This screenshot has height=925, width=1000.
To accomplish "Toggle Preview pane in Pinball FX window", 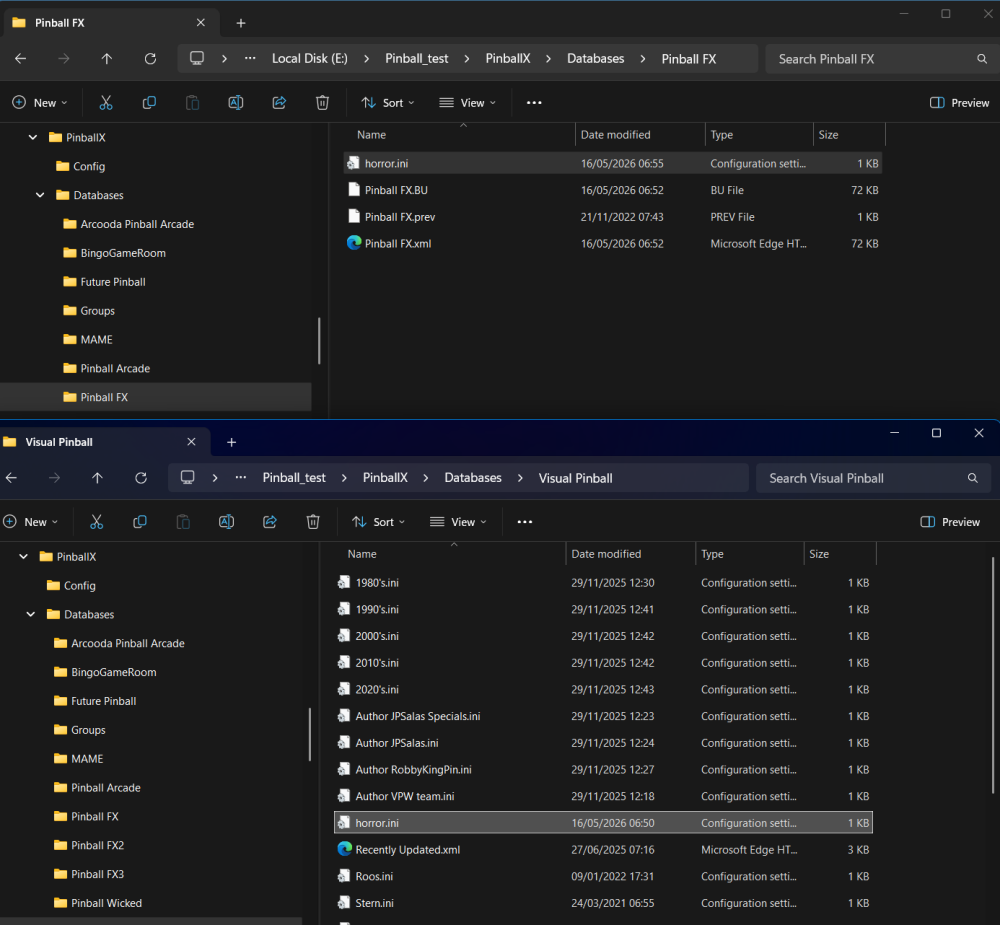I will [x=960, y=103].
